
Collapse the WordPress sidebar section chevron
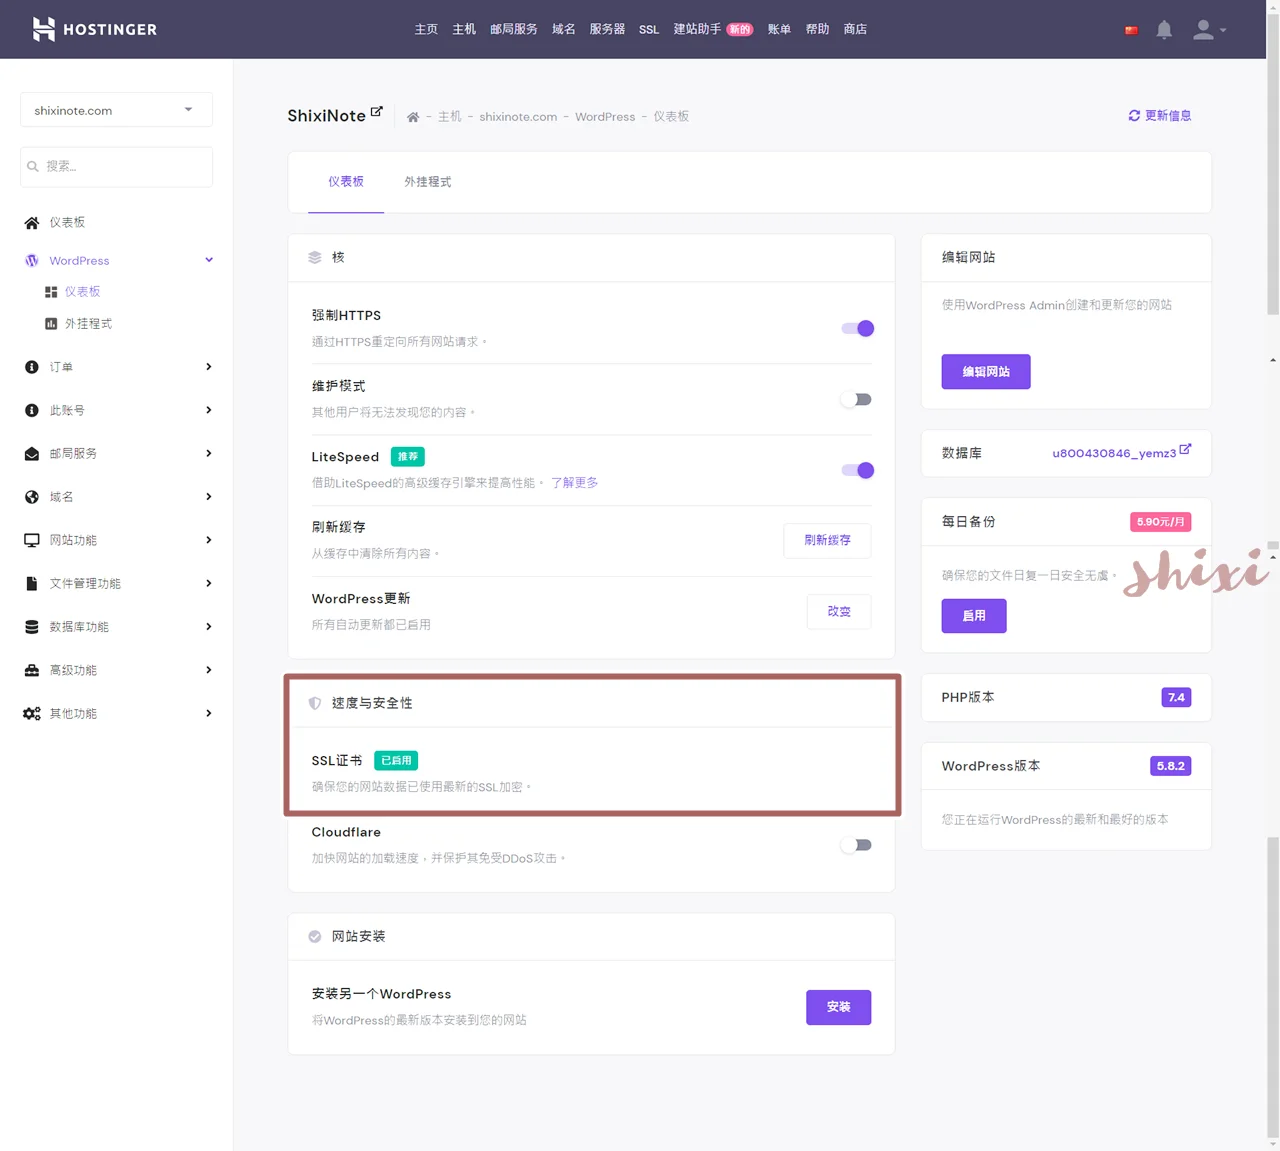pyautogui.click(x=209, y=260)
